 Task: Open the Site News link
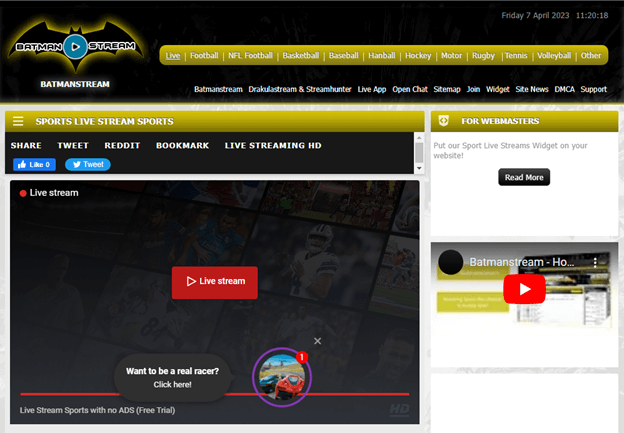(x=532, y=89)
